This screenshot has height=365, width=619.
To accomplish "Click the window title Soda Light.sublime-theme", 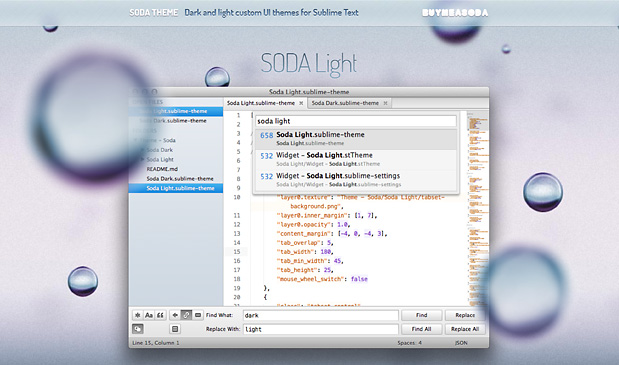I will click(309, 92).
